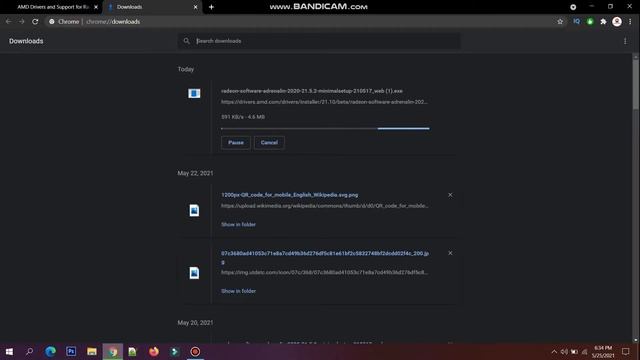Click the Search downloads field
The width and height of the screenshot is (640, 360).
tap(319, 41)
